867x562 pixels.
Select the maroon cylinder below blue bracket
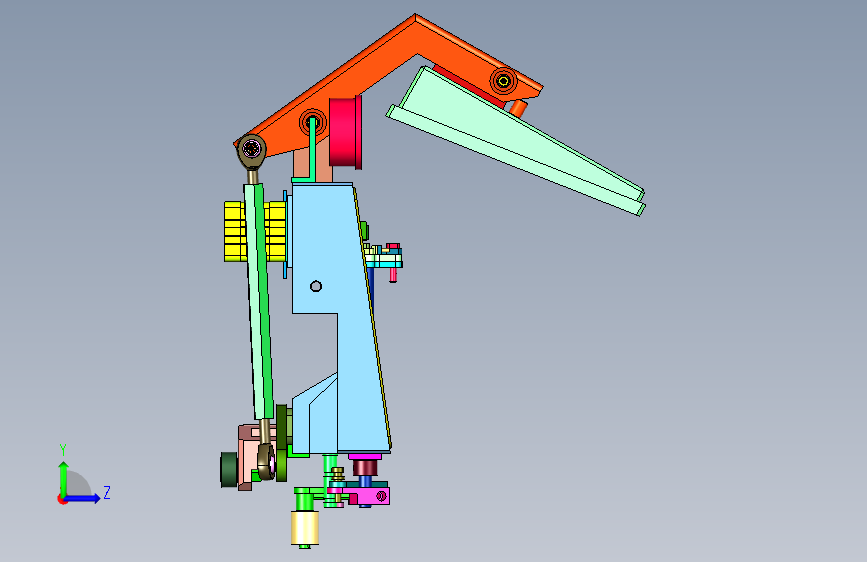coord(365,467)
